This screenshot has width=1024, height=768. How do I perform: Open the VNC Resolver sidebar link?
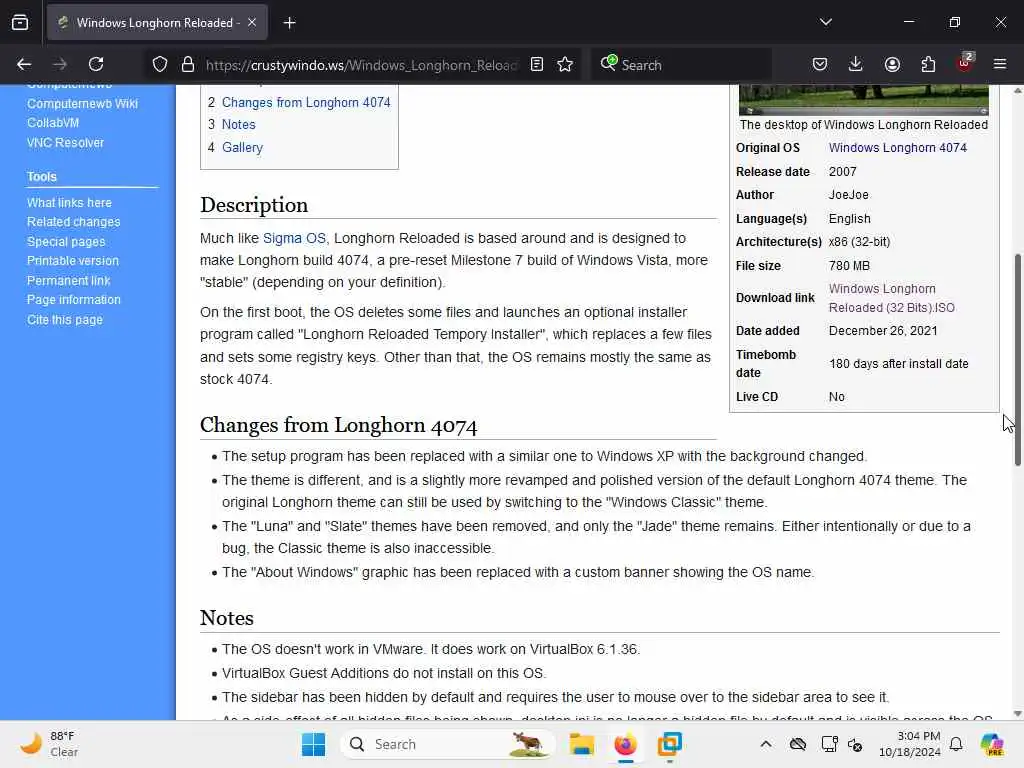click(x=65, y=142)
